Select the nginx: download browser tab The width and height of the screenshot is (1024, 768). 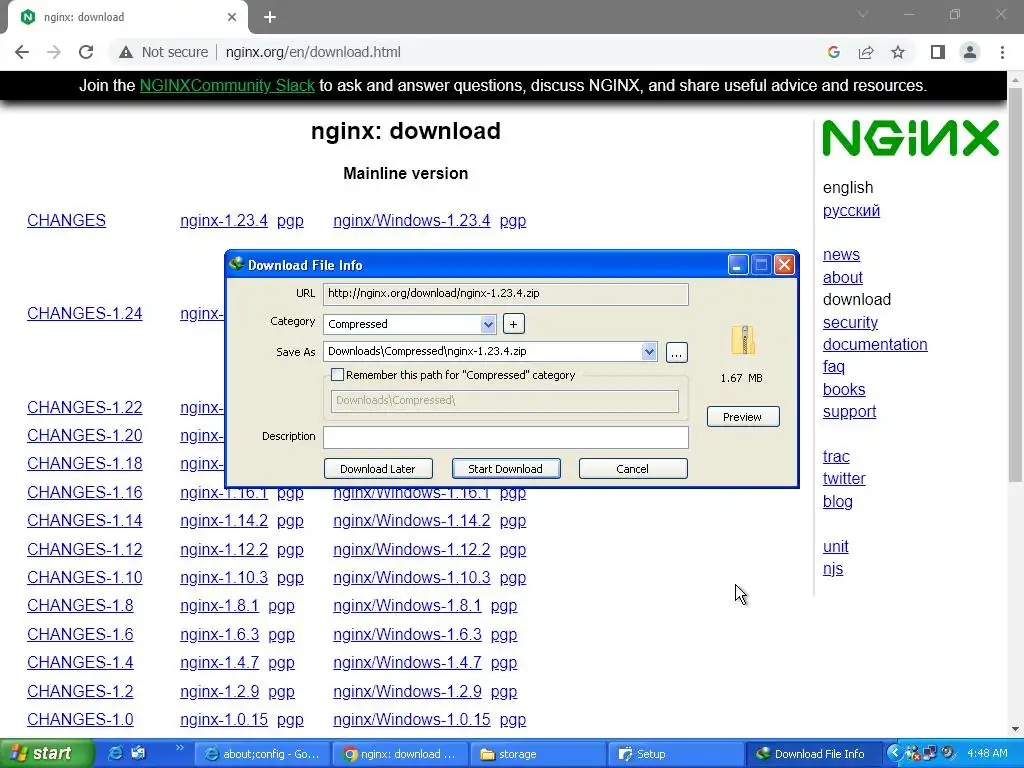127,18
